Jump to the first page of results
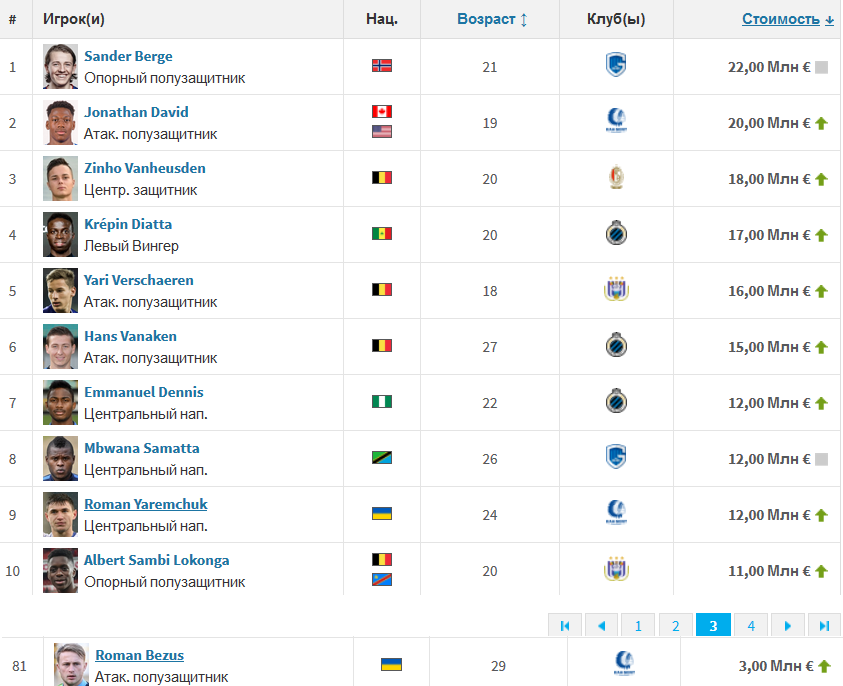The height and width of the screenshot is (686, 843). tap(565, 626)
